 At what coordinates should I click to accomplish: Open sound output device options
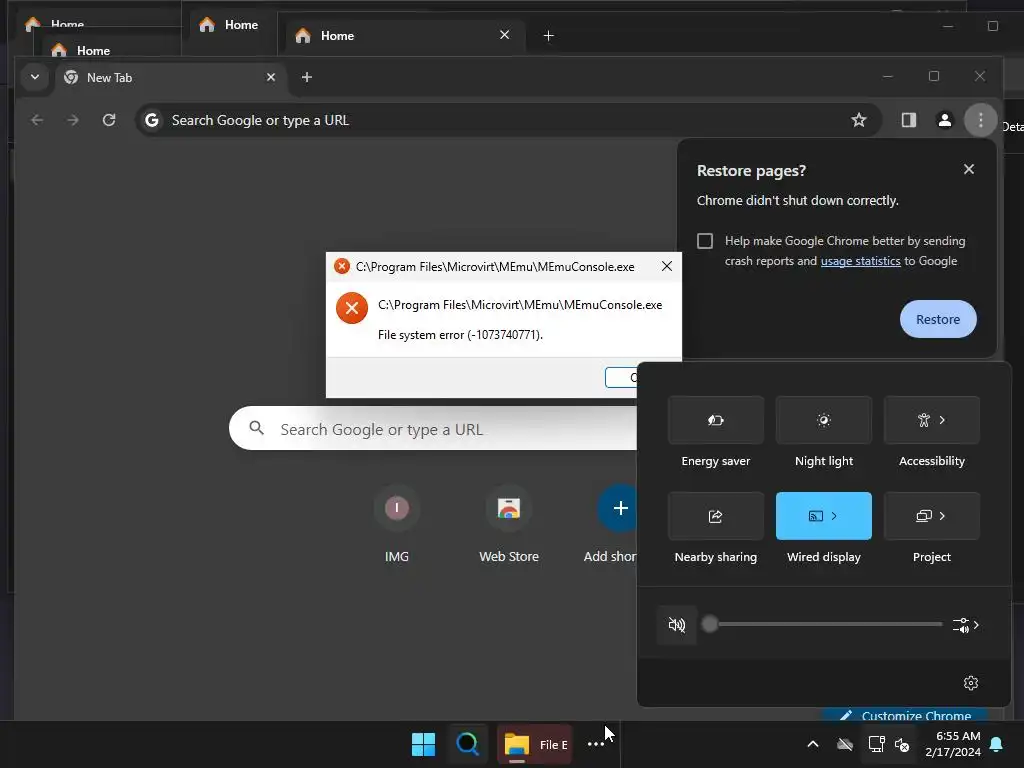[x=966, y=625]
